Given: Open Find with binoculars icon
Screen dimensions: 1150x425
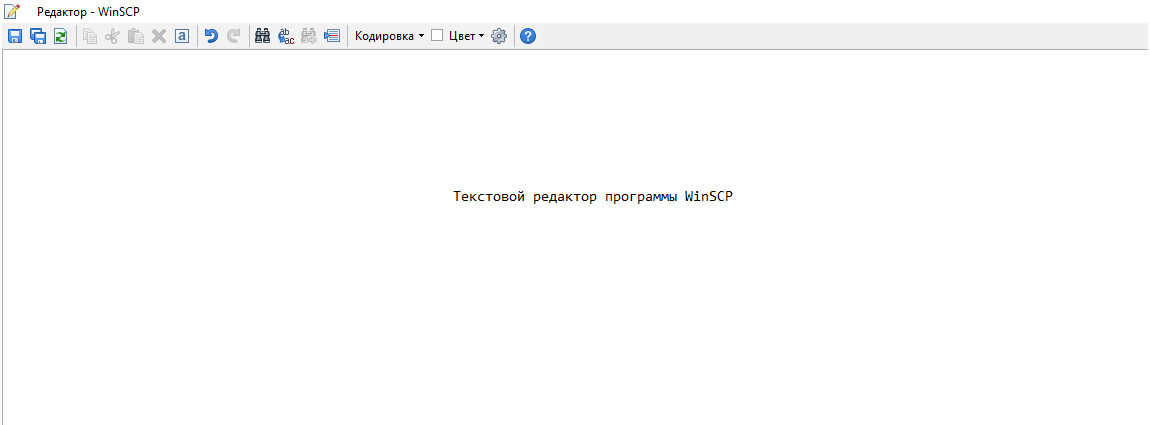Looking at the screenshot, I should coord(263,36).
